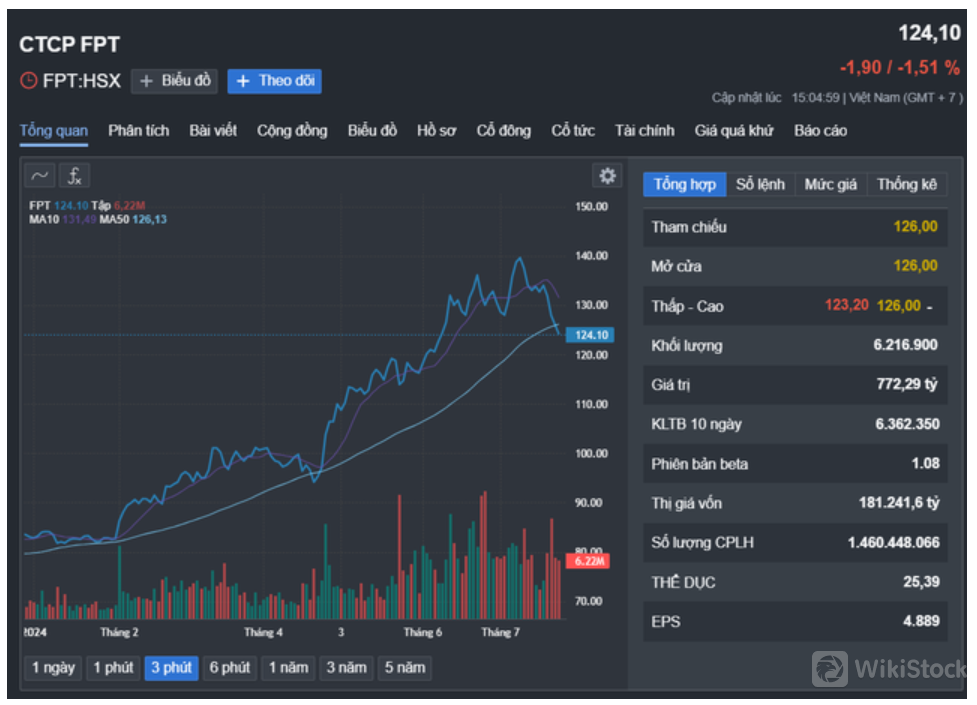The image size is (977, 705).
Task: Open the 'Tài chính' tab
Action: [644, 131]
